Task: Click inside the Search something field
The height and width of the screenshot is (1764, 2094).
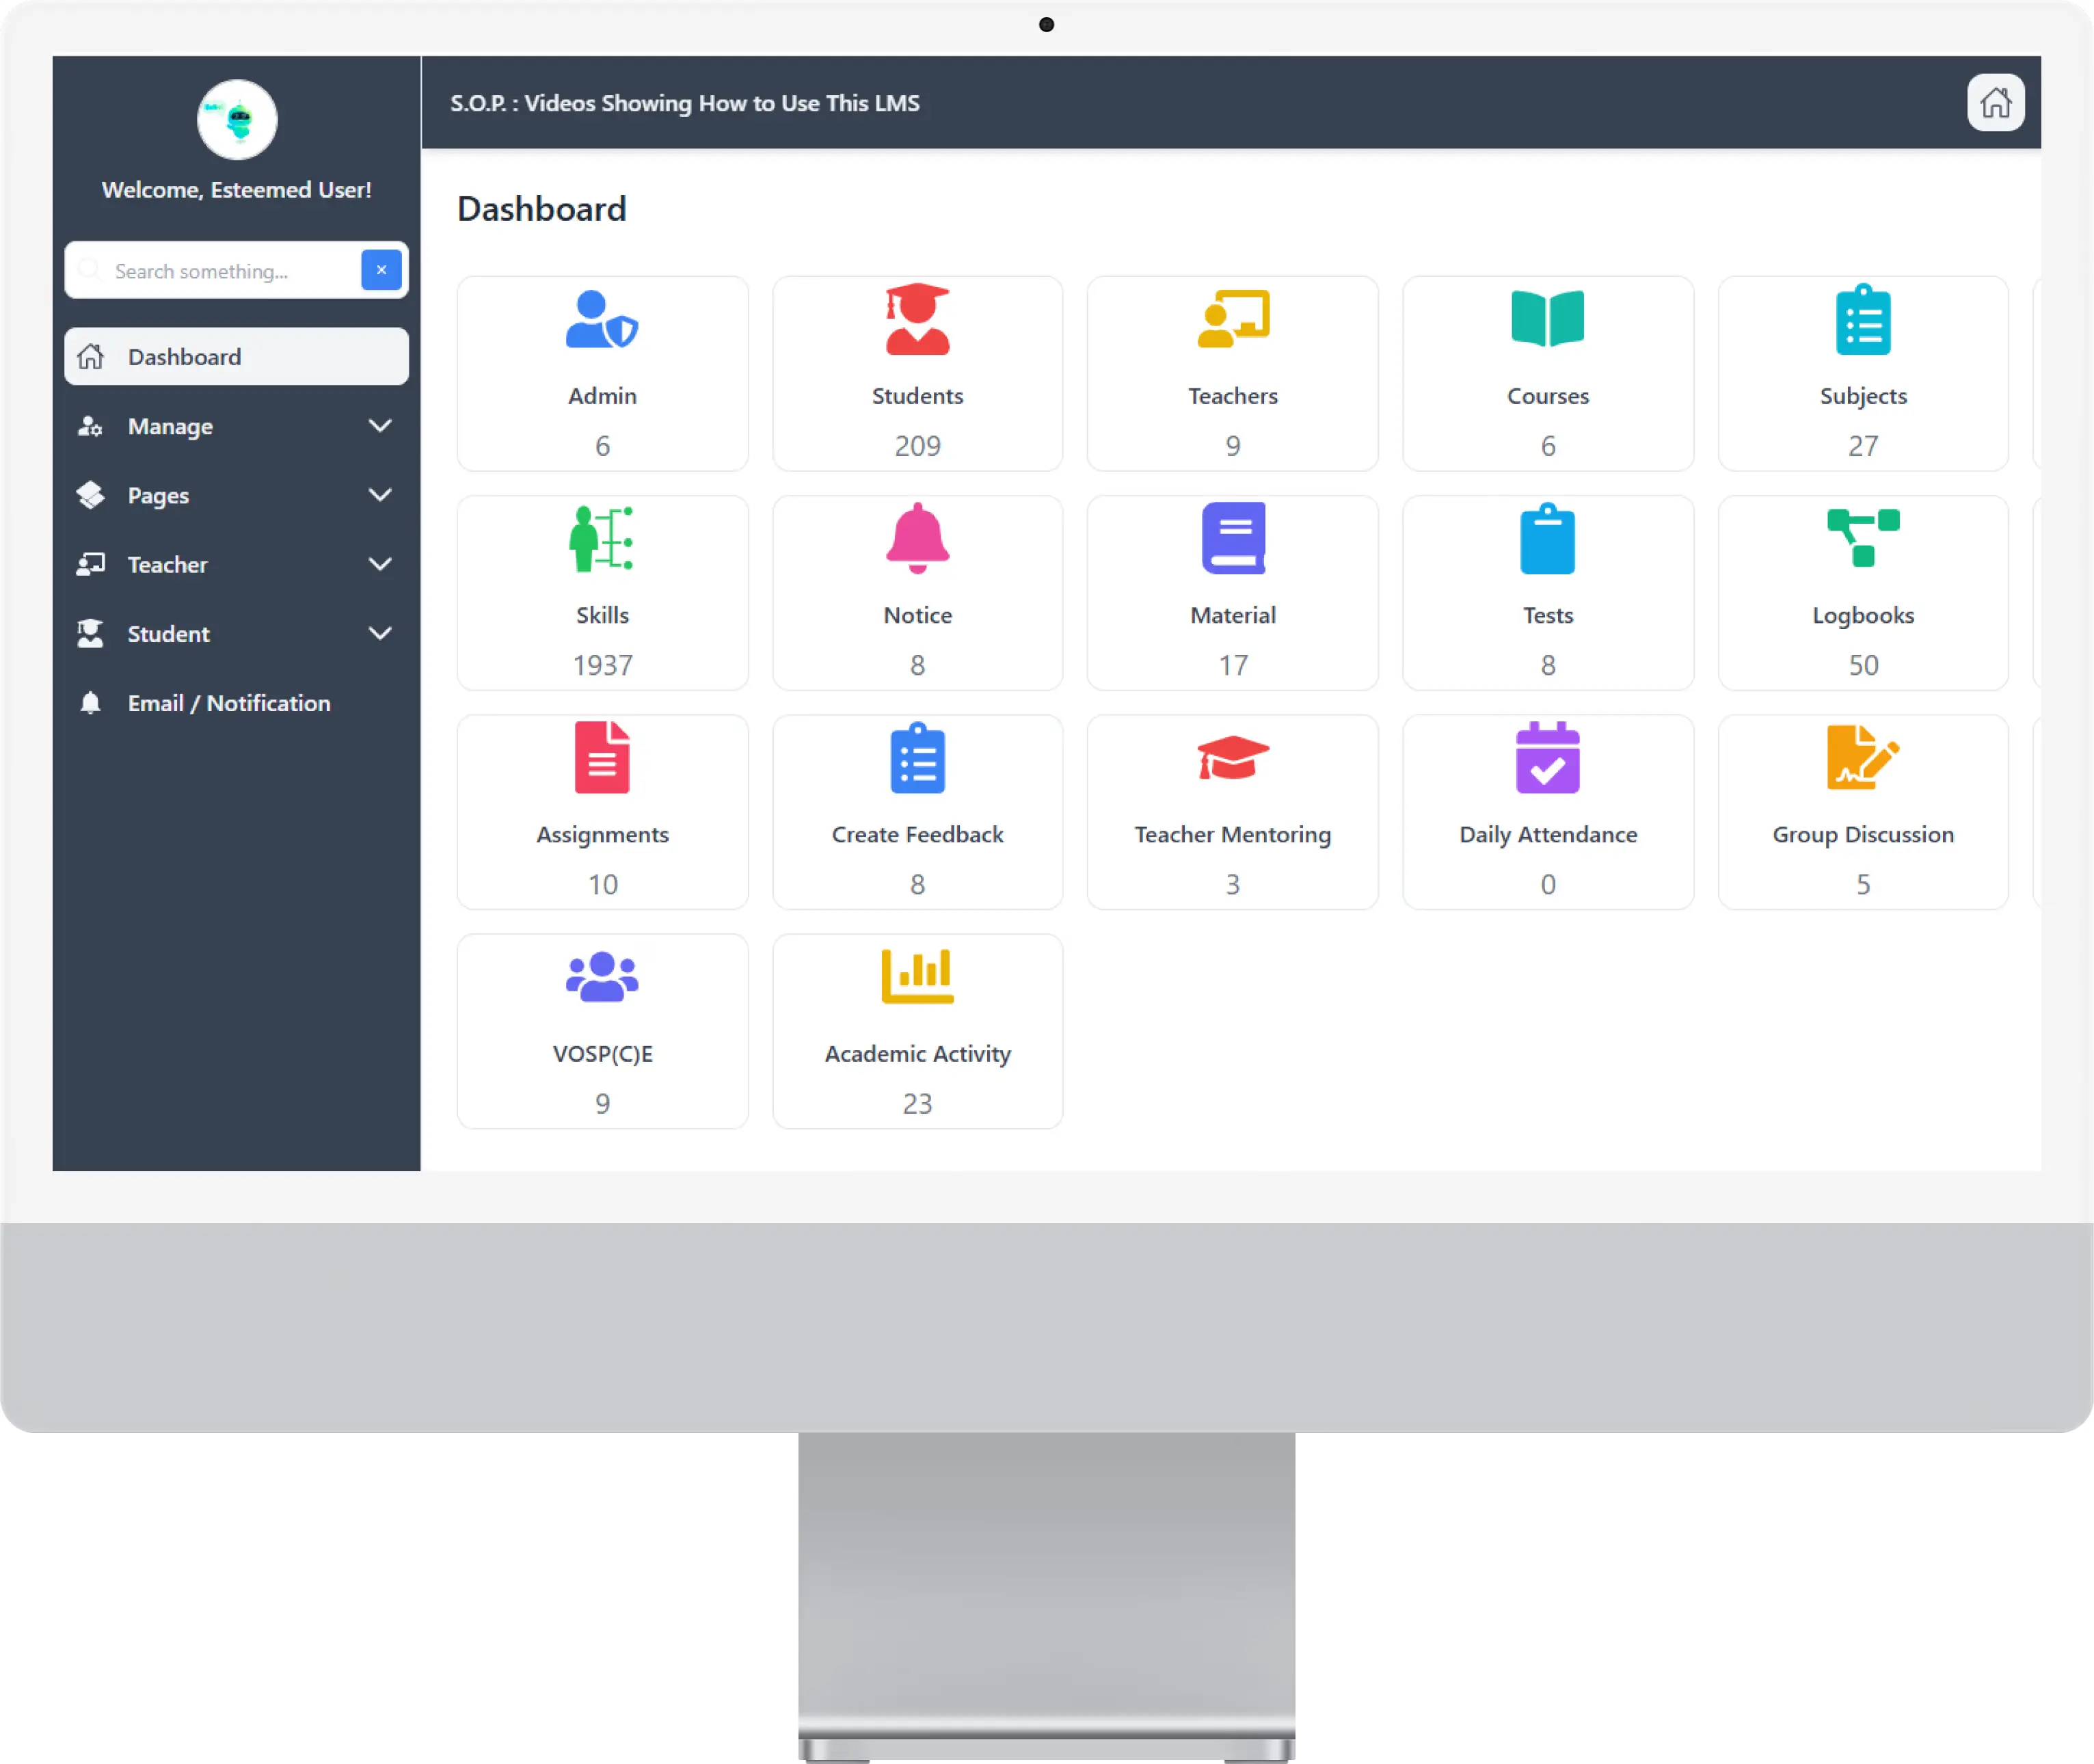Action: pyautogui.click(x=220, y=269)
